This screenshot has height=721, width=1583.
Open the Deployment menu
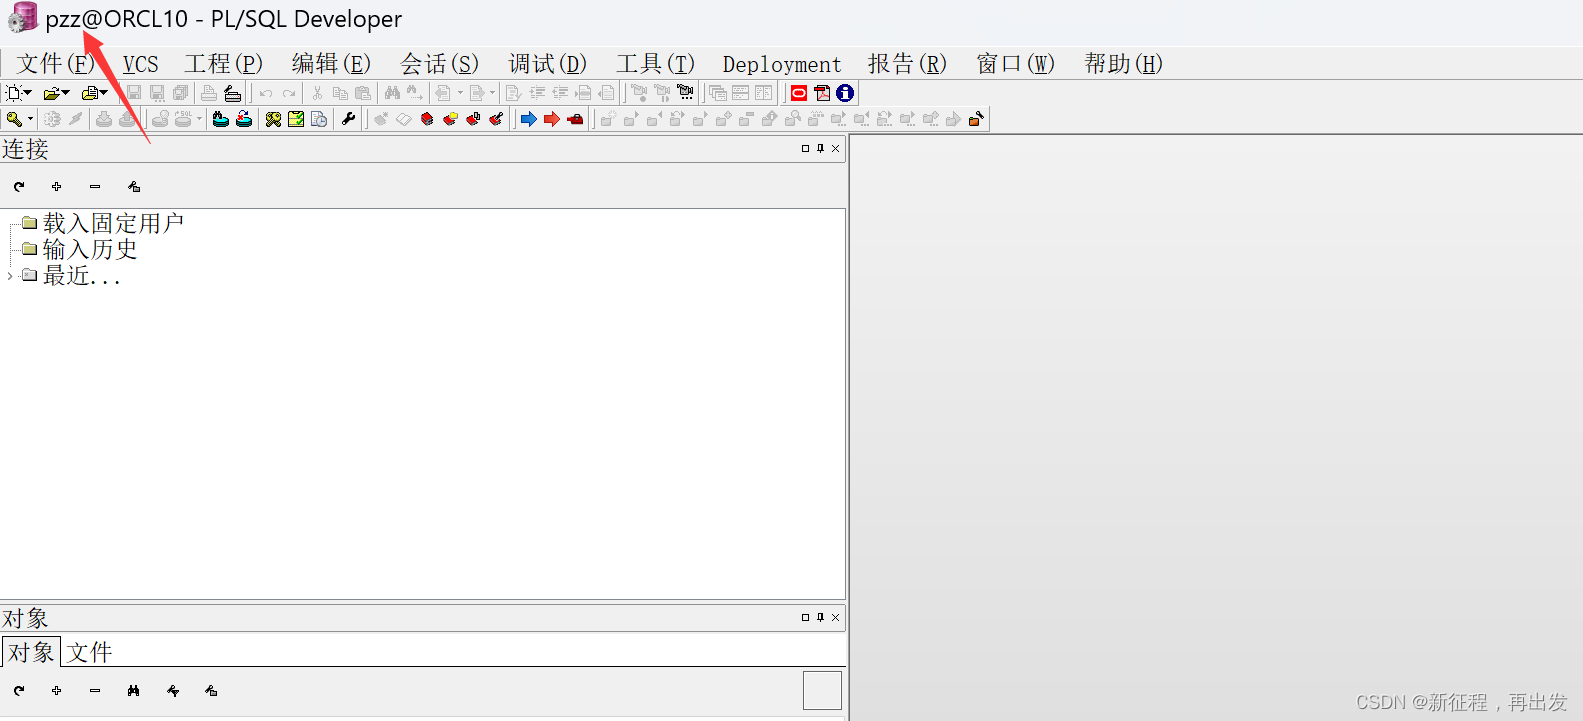782,64
